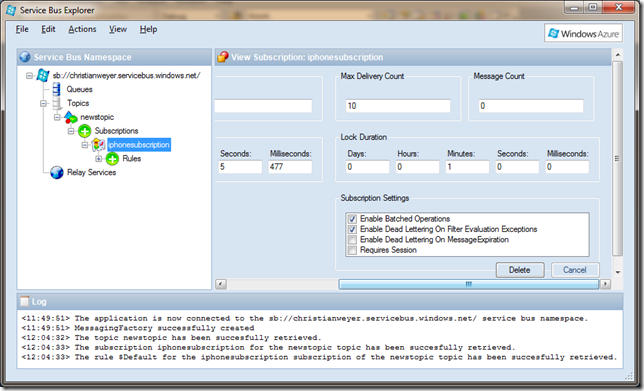Click the green plus Subscriptions icon
Viewport: 644px width, 391px height.
coord(85,131)
